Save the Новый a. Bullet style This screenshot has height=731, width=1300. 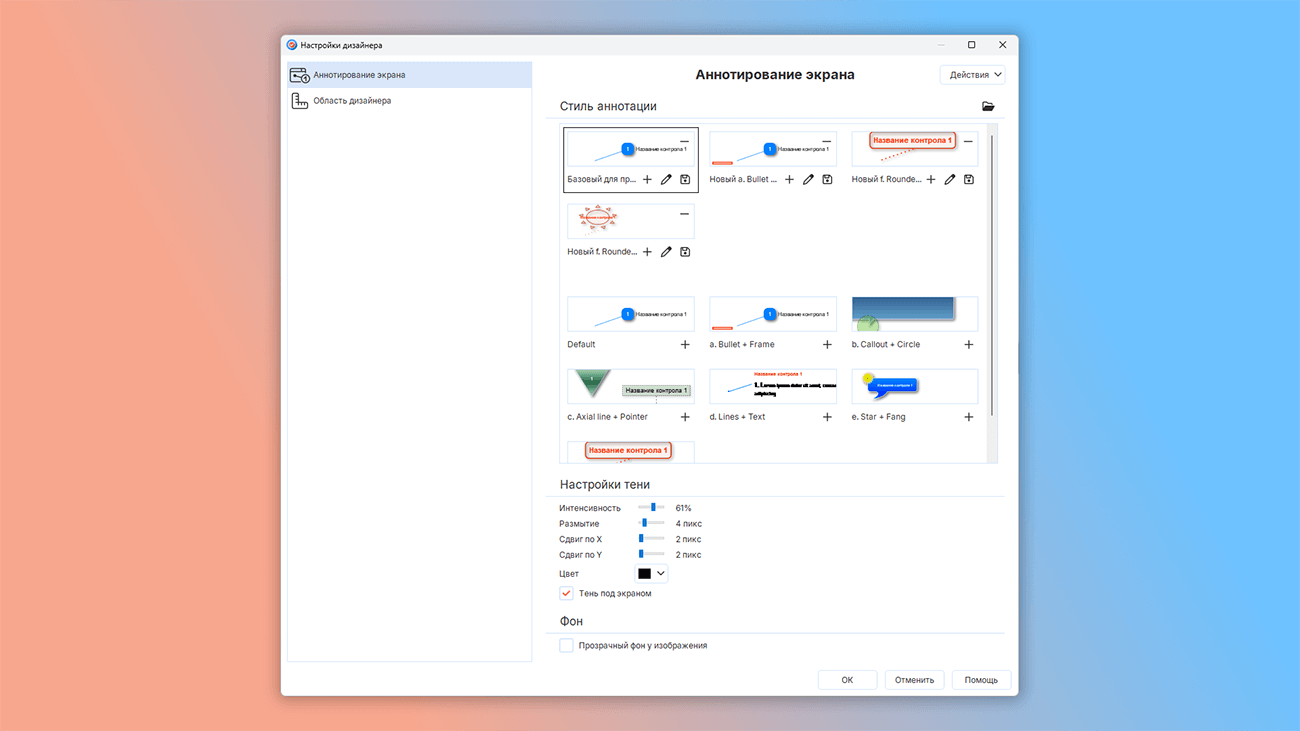pyautogui.click(x=827, y=180)
